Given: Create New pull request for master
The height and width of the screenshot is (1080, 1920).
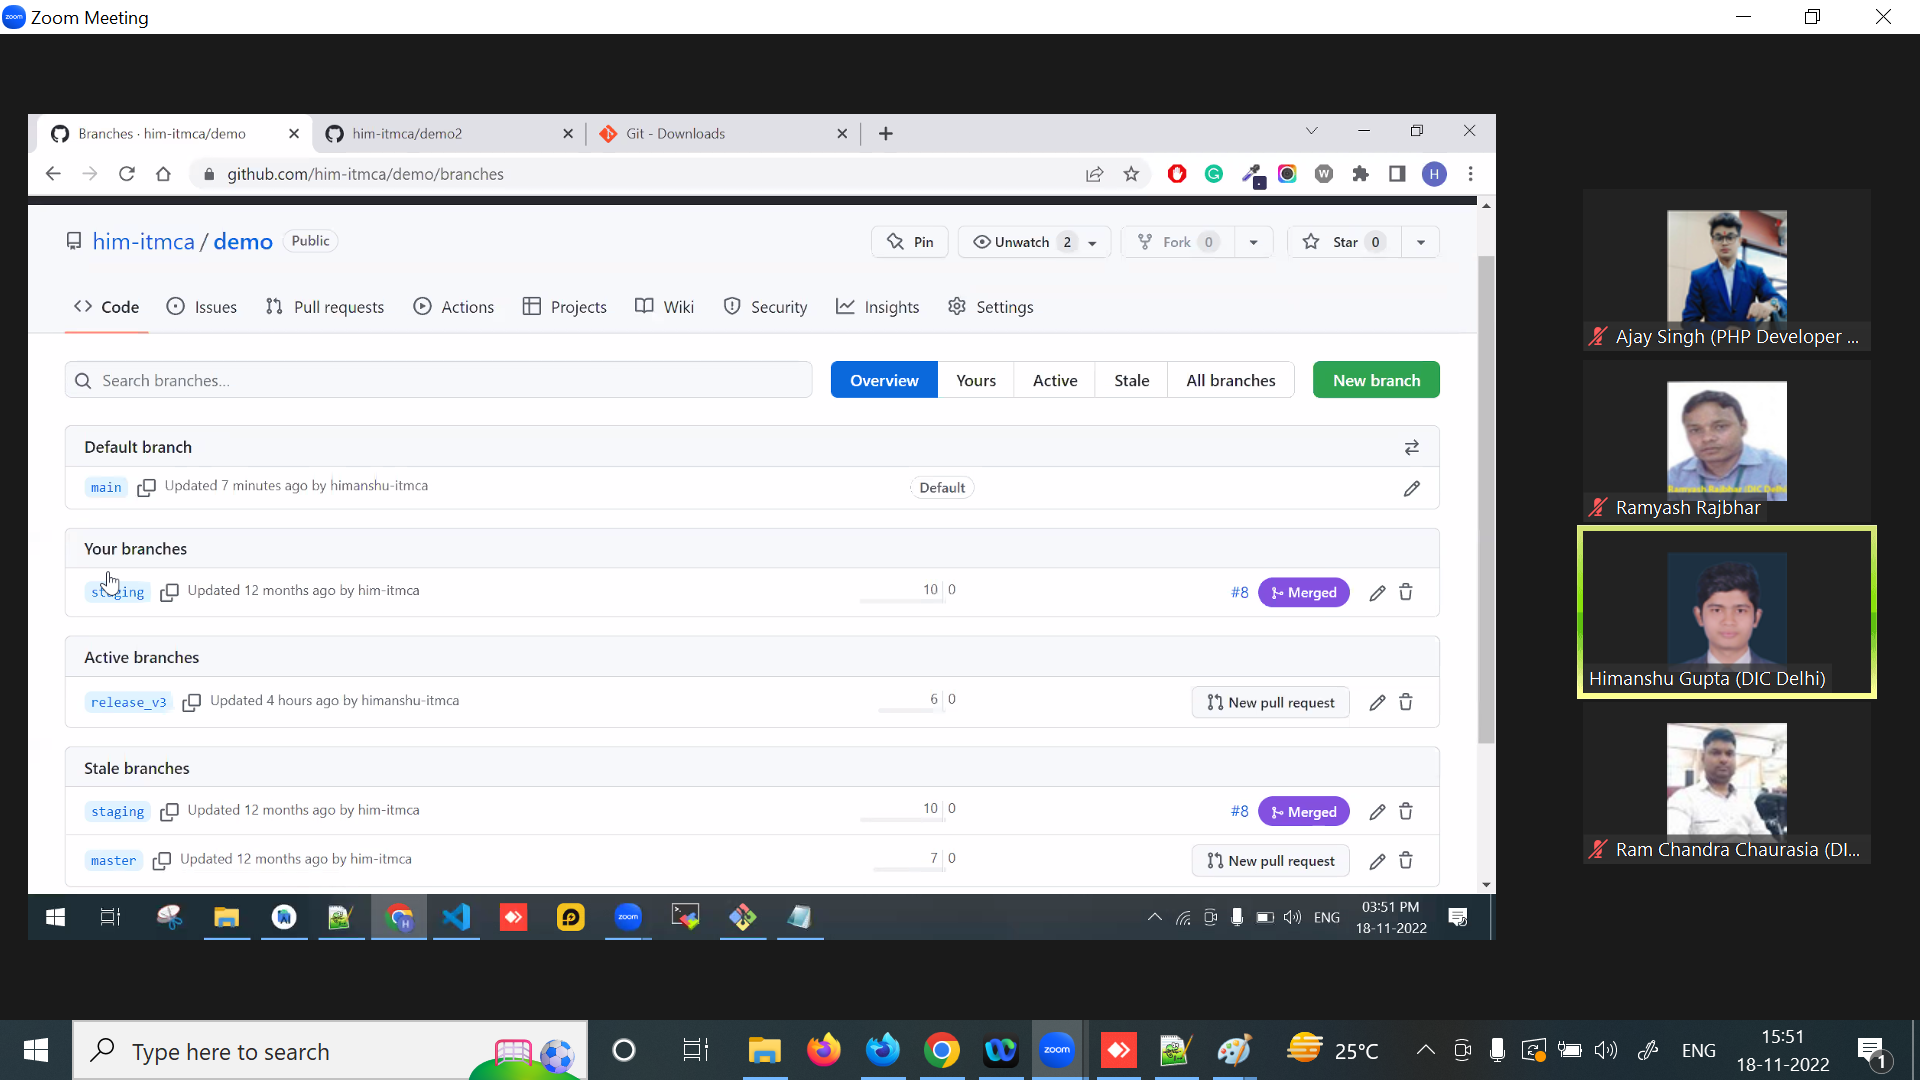Looking at the screenshot, I should (x=1270, y=861).
